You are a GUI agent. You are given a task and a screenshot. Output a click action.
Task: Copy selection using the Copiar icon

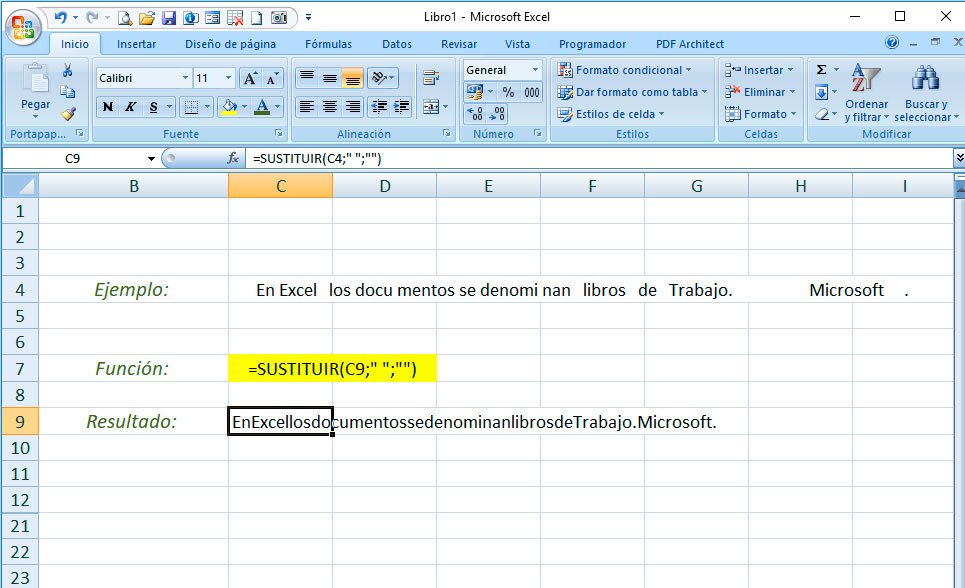[x=68, y=92]
